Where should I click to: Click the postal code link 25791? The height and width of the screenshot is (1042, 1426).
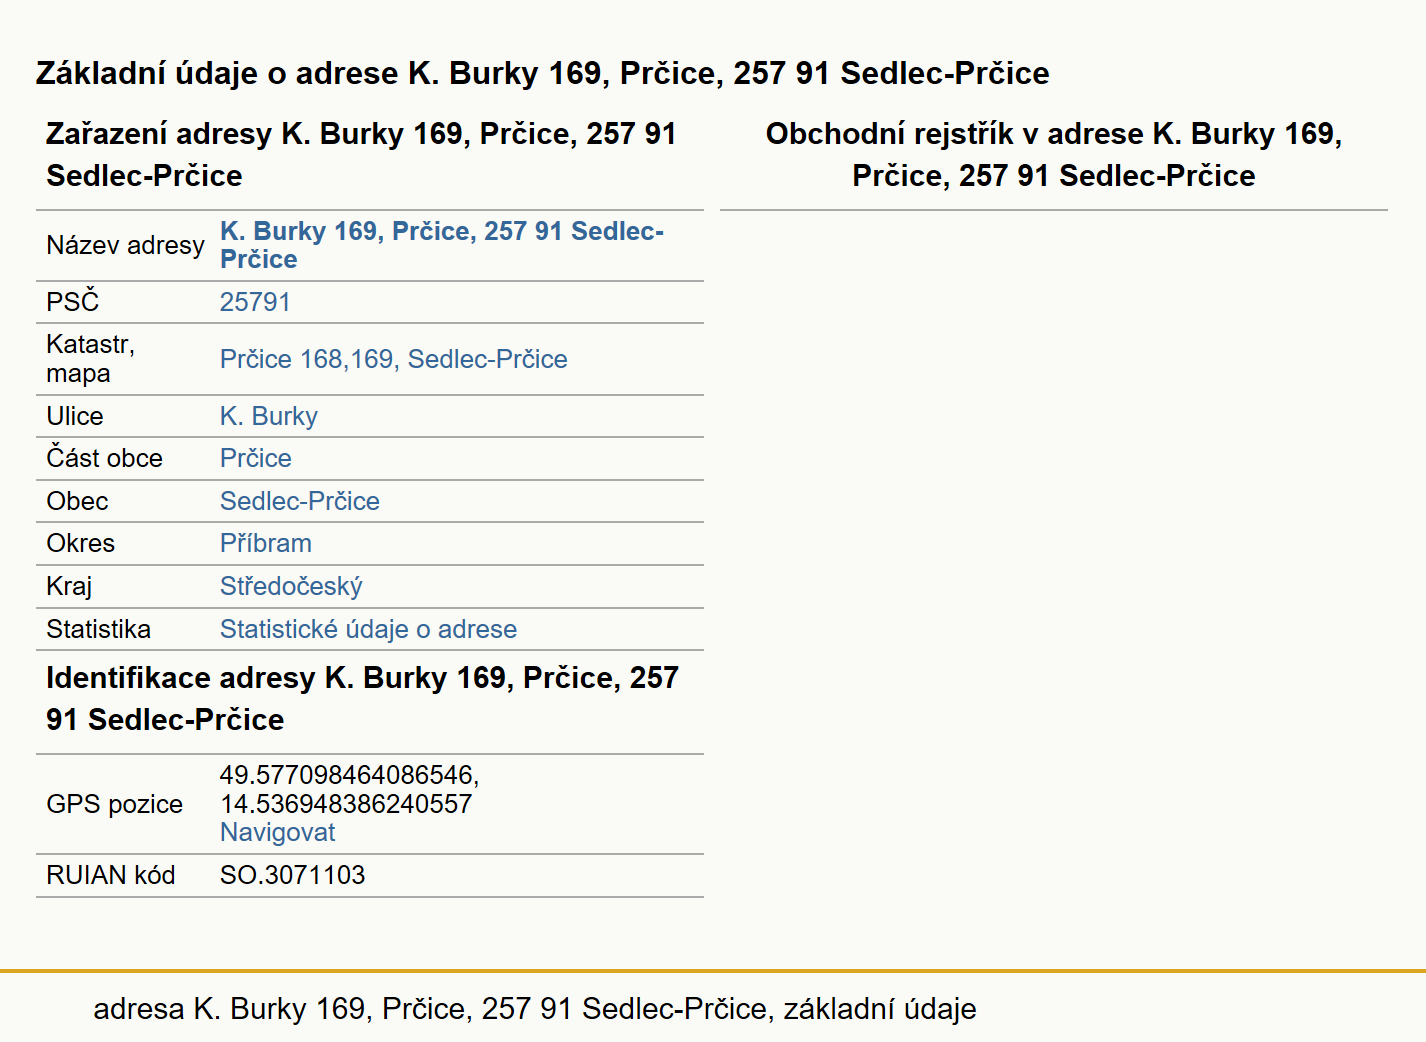(255, 302)
